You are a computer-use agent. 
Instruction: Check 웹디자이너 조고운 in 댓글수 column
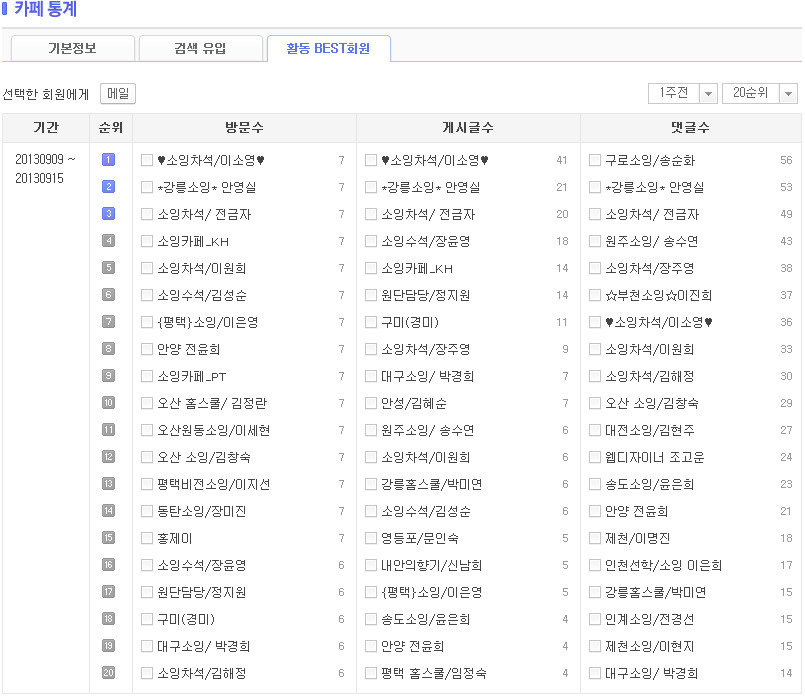click(595, 457)
